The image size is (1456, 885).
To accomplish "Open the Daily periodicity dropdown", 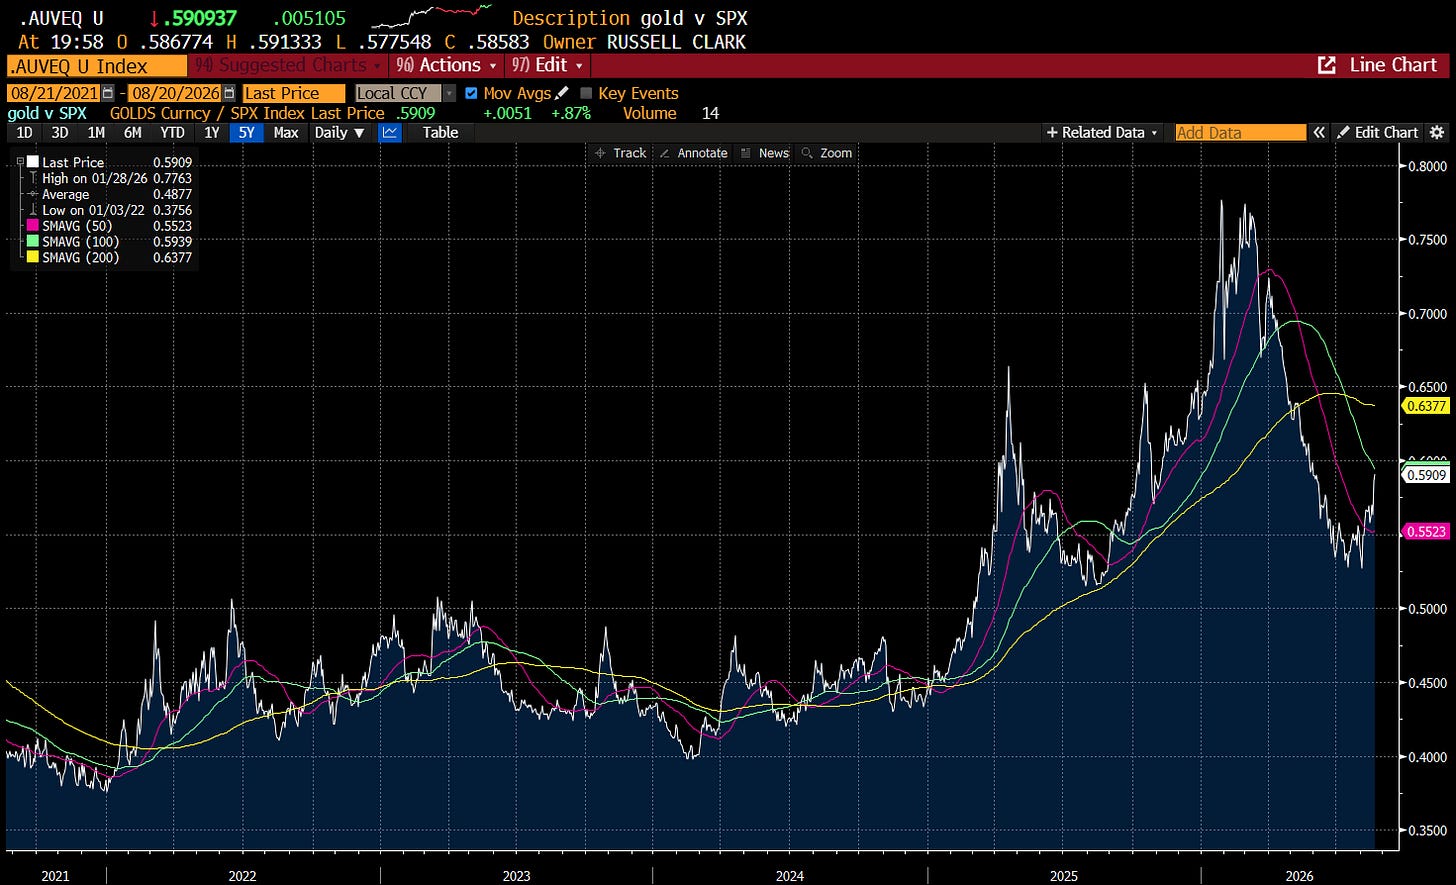I will pyautogui.click(x=338, y=132).
